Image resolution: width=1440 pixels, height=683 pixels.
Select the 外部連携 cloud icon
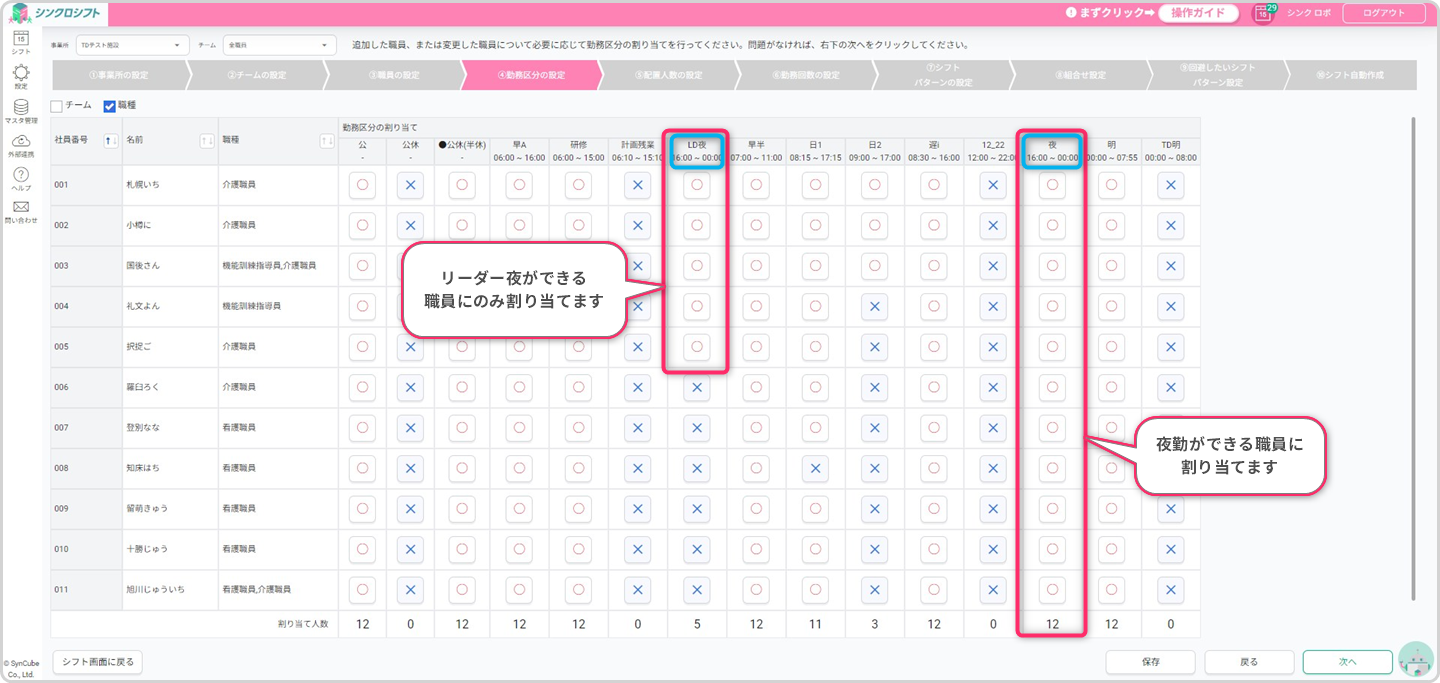21,142
